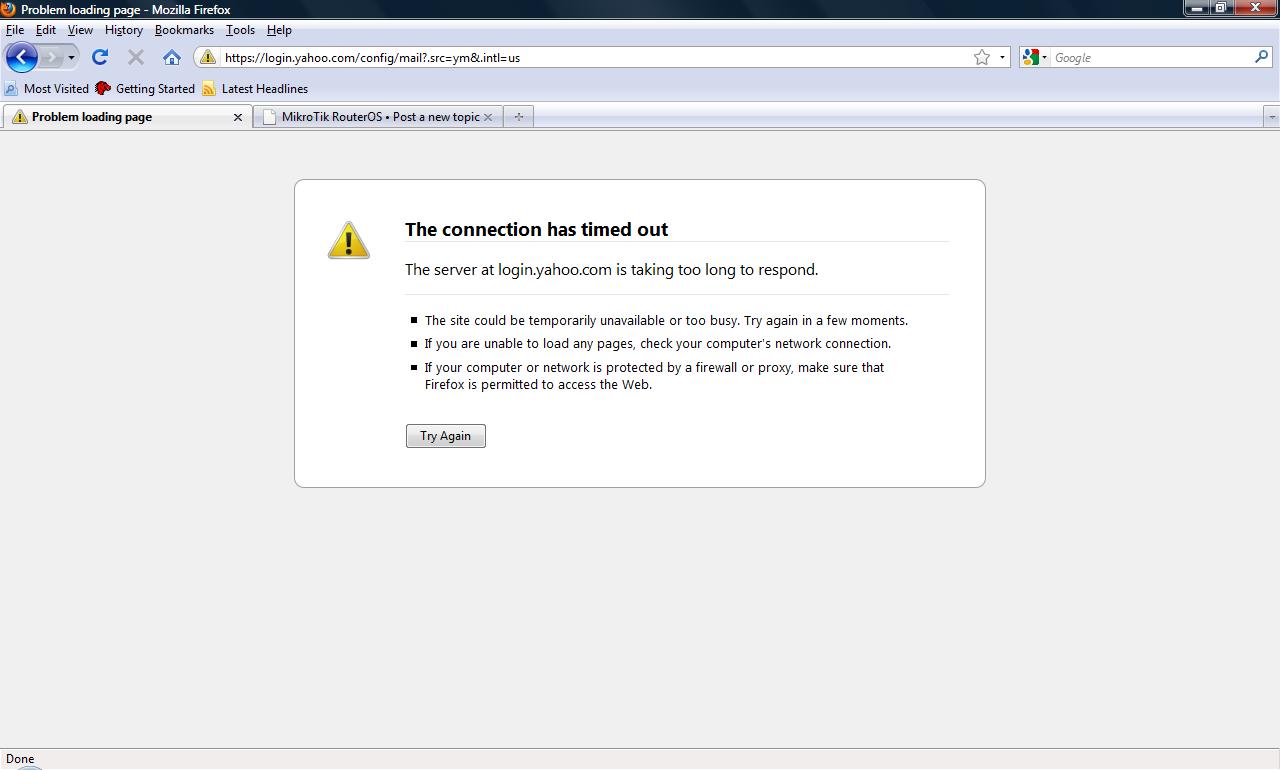Viewport: 1280px width, 770px height.
Task: Click the Try Again button
Action: 446,436
